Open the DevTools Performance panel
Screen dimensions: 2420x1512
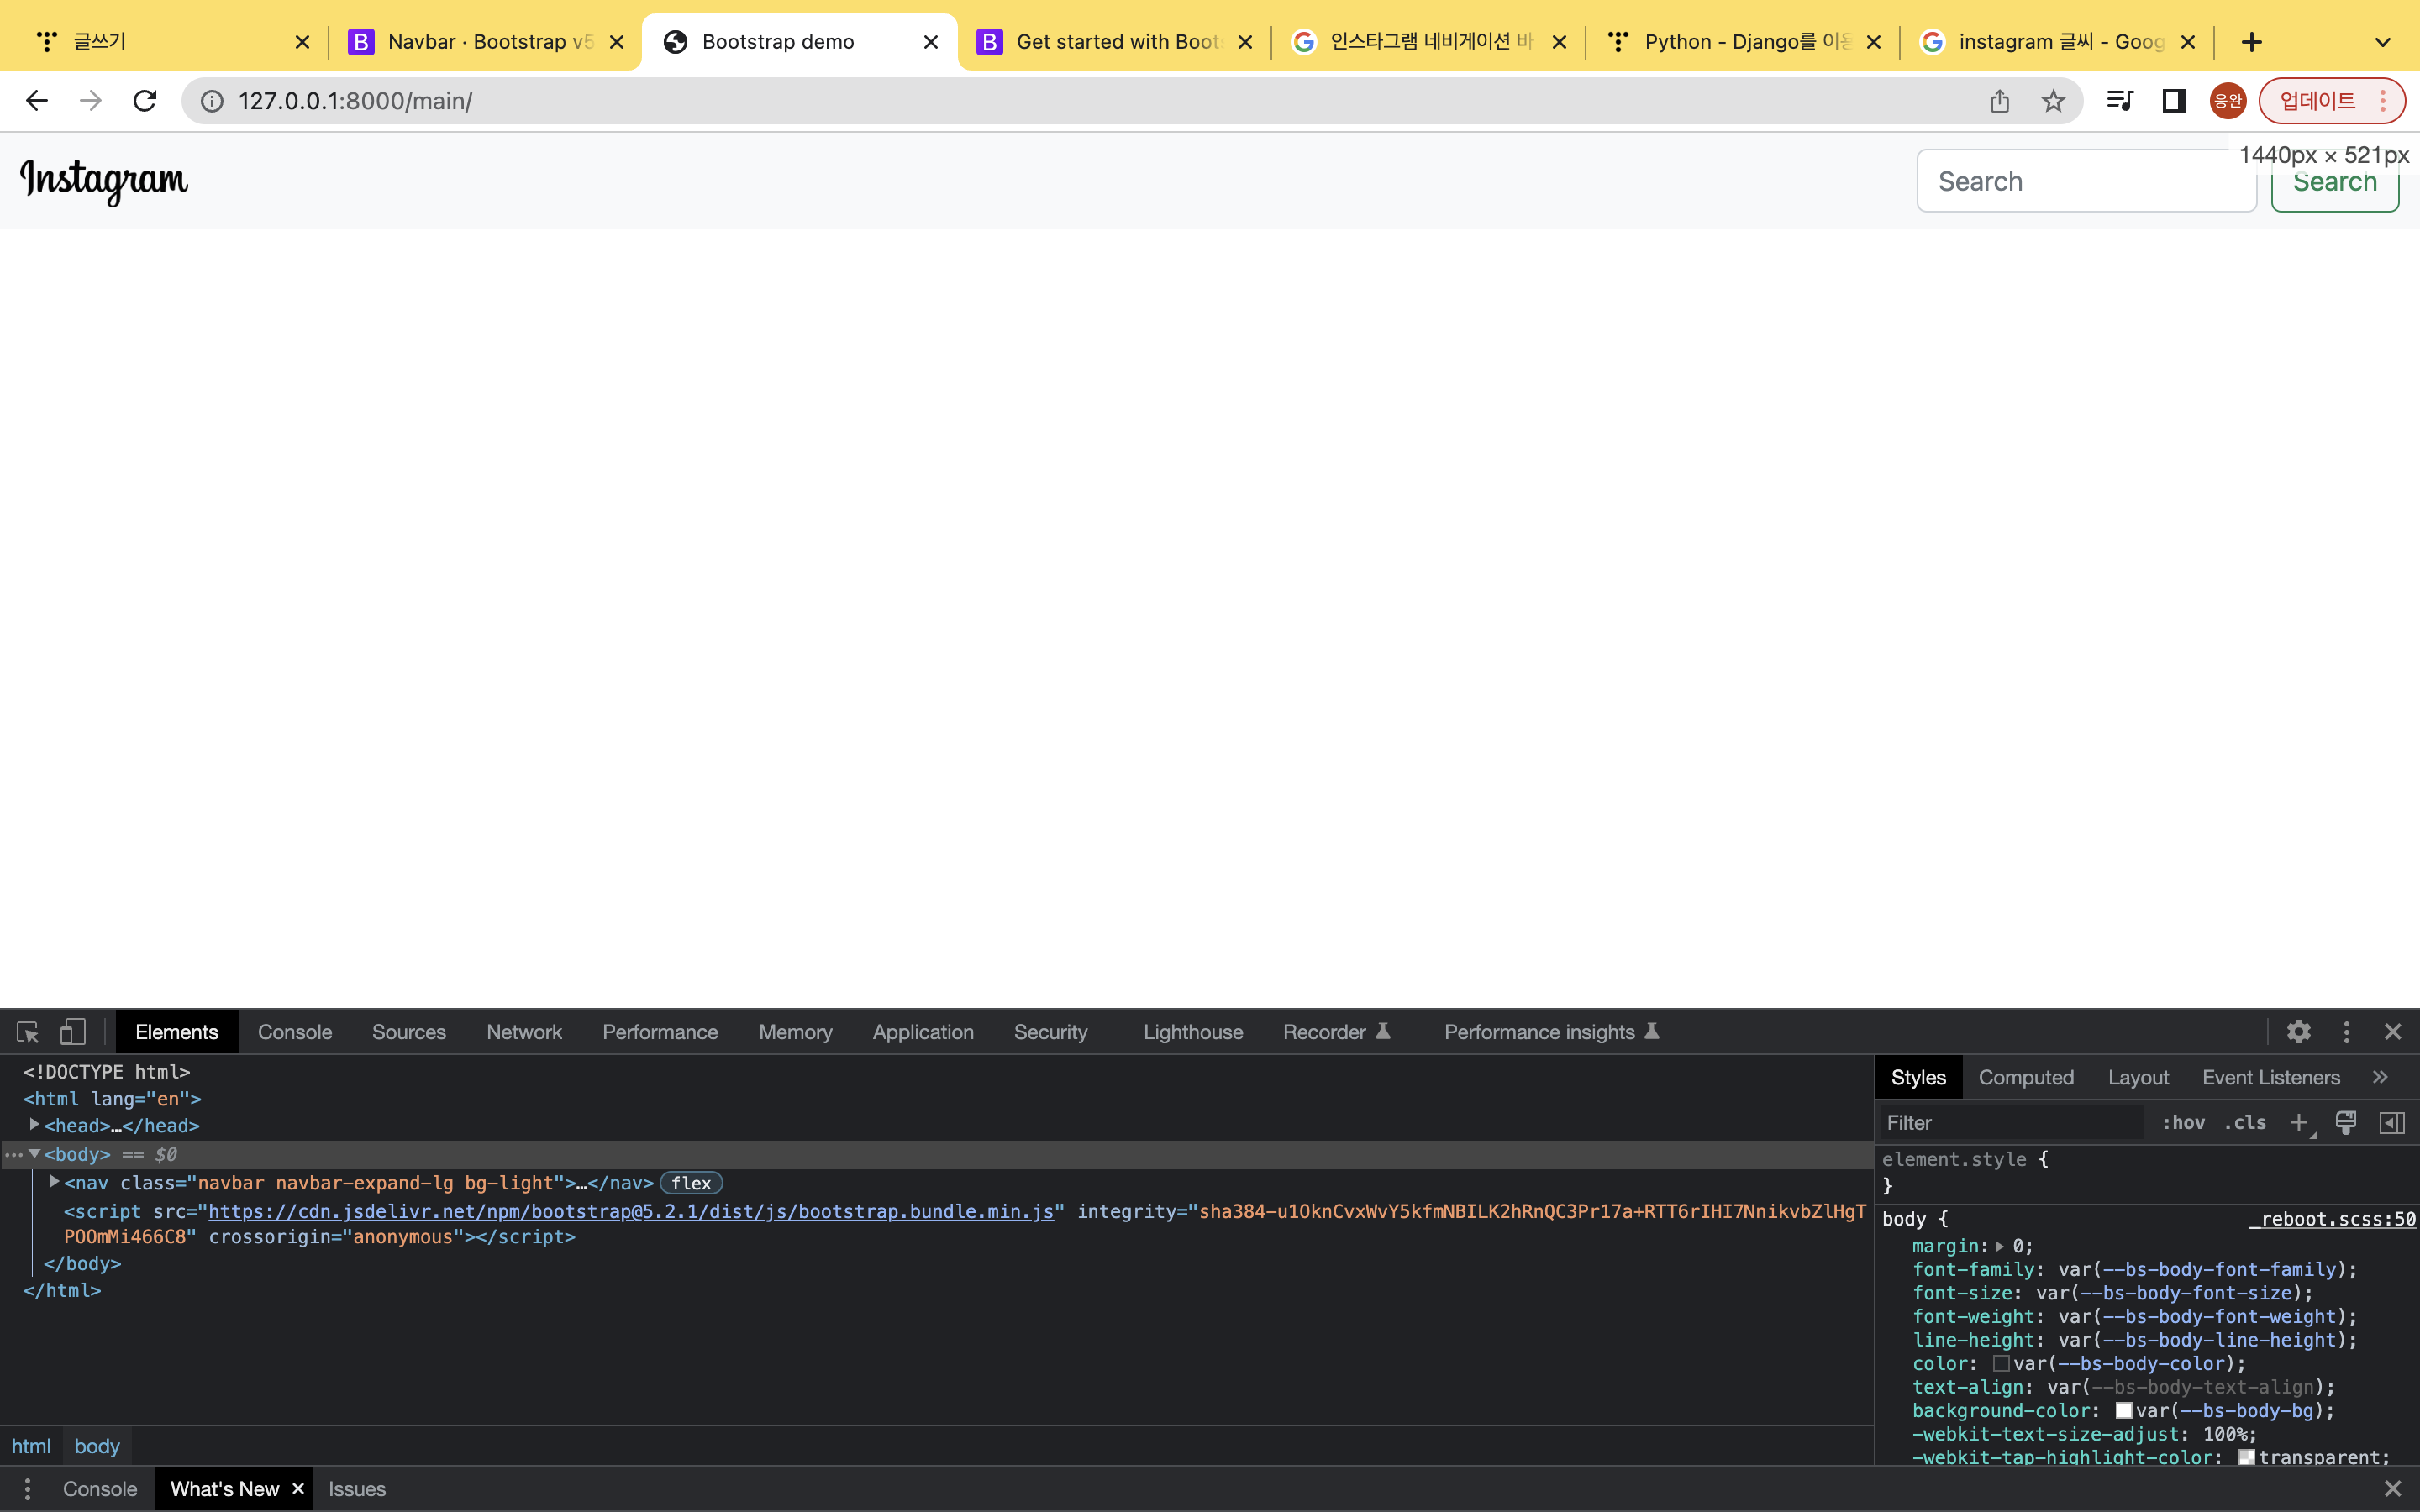pyautogui.click(x=660, y=1032)
